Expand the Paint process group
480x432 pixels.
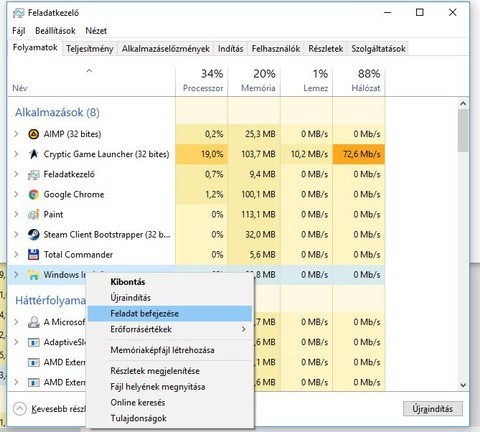click(16, 214)
